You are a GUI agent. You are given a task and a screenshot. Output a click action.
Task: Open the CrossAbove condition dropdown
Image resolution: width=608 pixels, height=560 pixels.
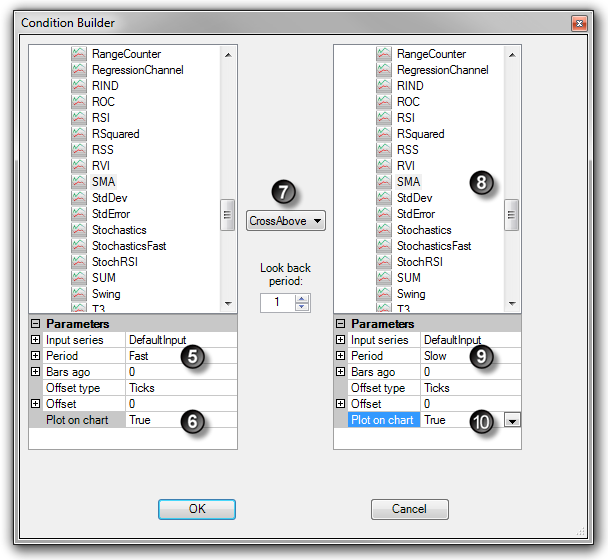[287, 221]
